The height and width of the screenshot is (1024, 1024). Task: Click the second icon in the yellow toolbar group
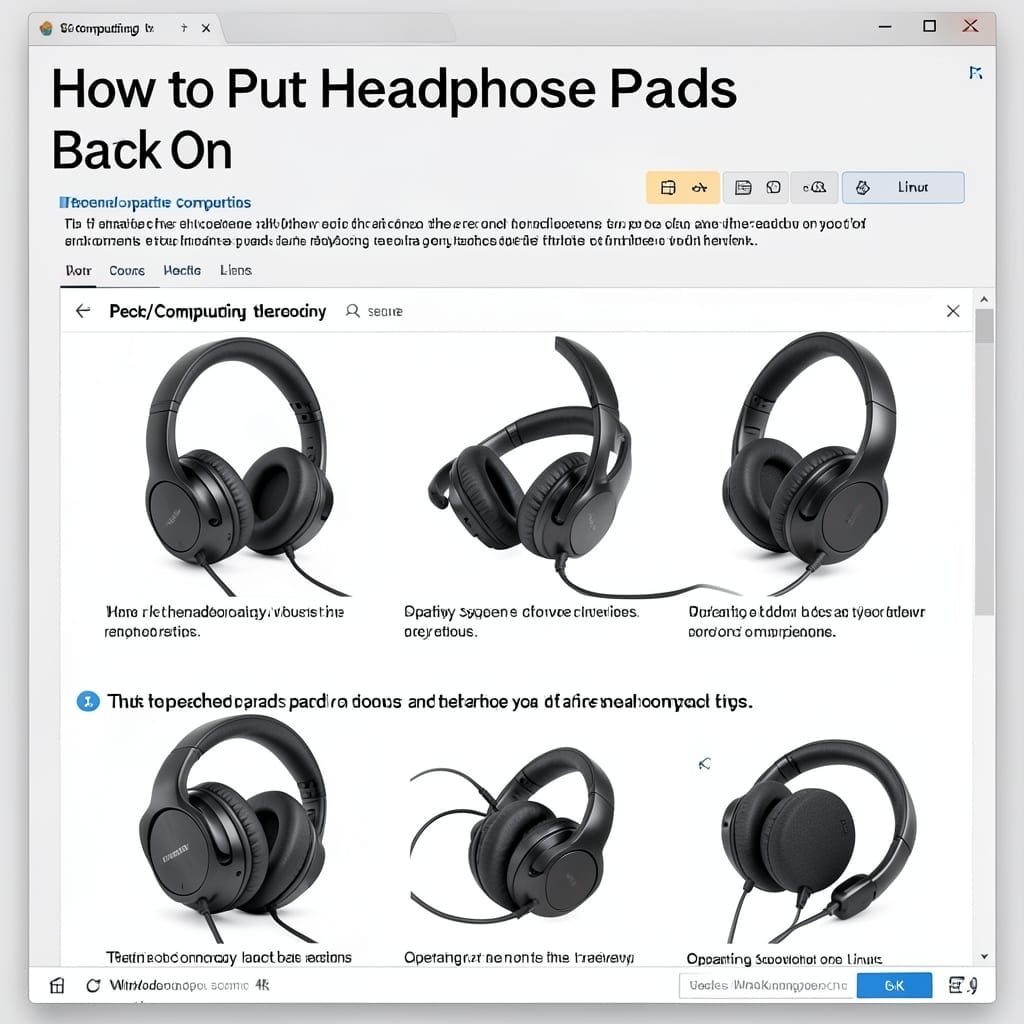pos(699,188)
